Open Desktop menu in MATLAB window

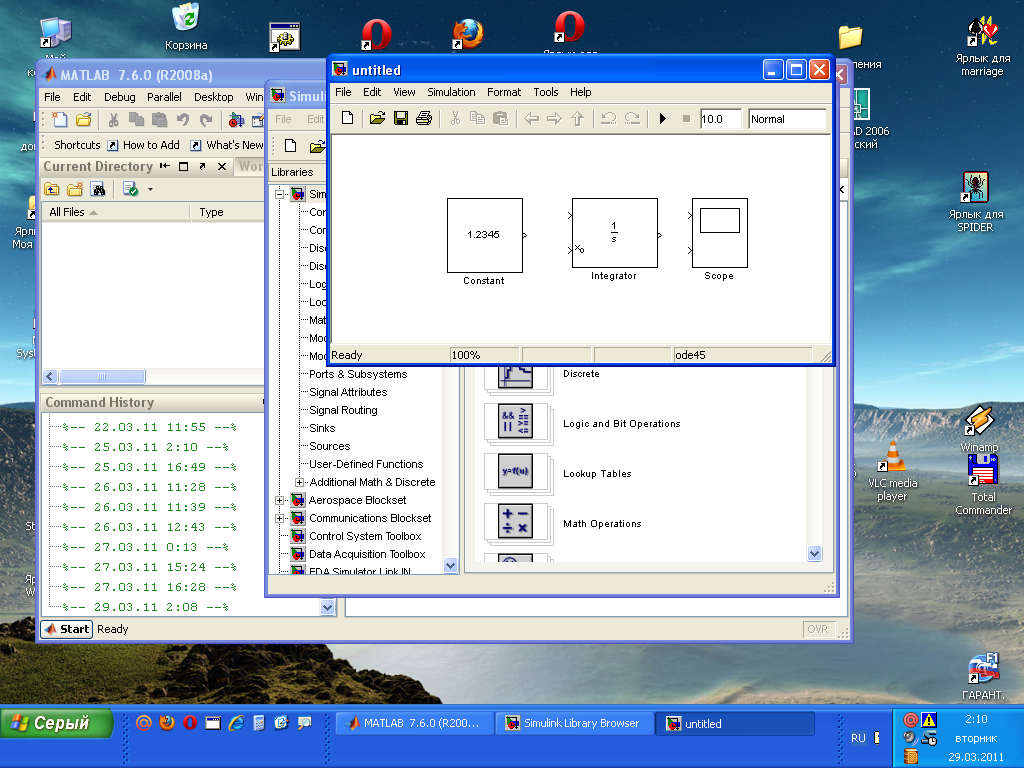213,97
